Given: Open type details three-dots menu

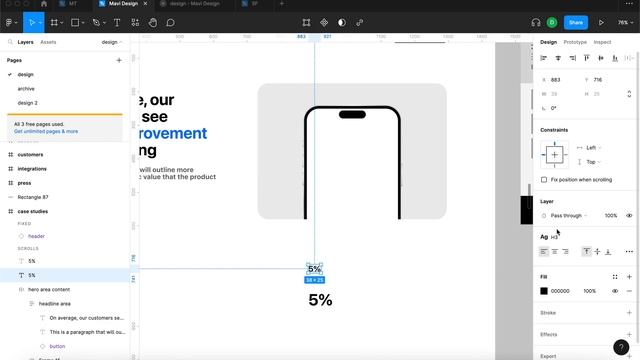Looking at the screenshot, I should pyautogui.click(x=629, y=252).
